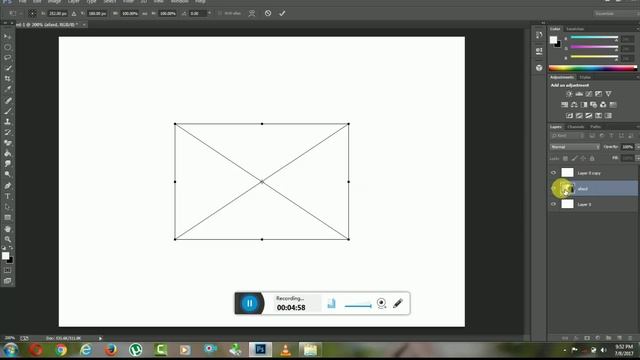The image size is (640, 360).
Task: Select the Pen tool
Action: coord(7,186)
